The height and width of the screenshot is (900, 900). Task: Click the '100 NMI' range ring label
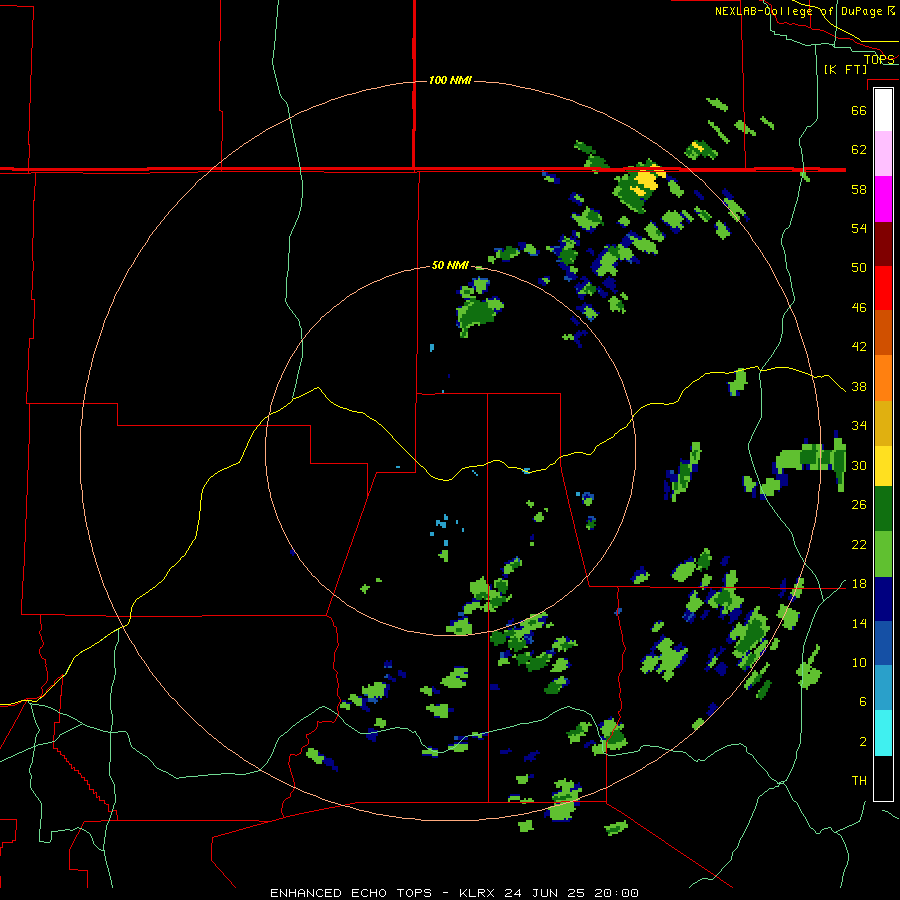point(450,80)
